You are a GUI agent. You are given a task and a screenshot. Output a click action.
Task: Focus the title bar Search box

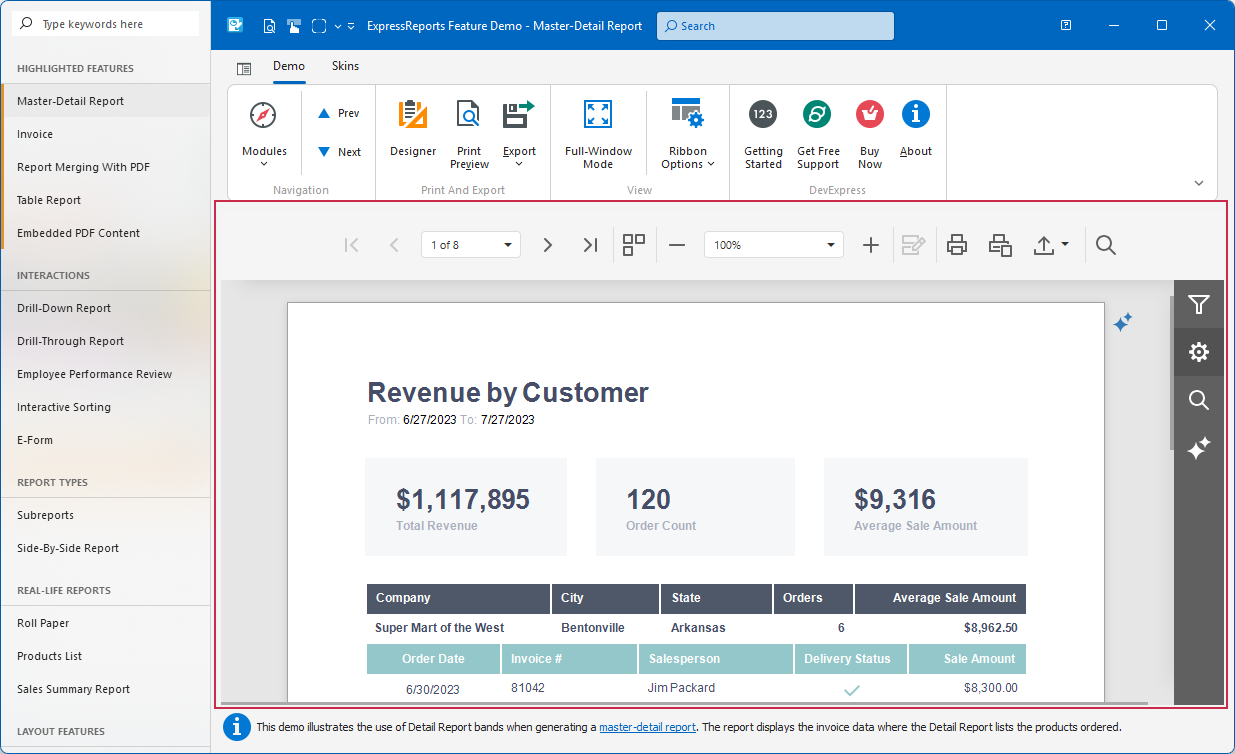tap(775, 26)
